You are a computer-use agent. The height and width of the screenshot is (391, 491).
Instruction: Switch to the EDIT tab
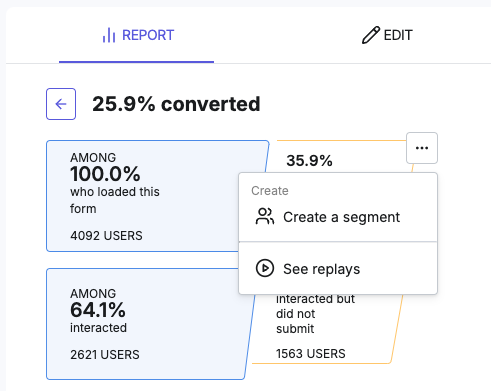point(387,35)
